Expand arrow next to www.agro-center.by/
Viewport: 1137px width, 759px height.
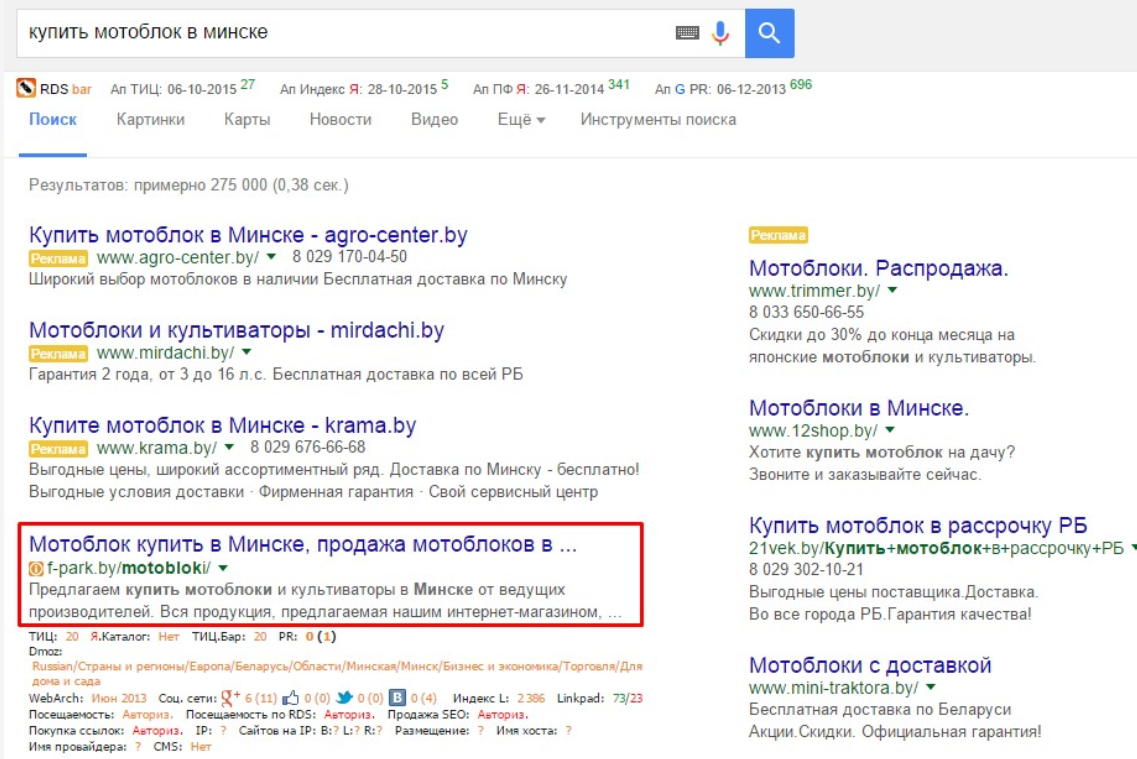(x=271, y=257)
